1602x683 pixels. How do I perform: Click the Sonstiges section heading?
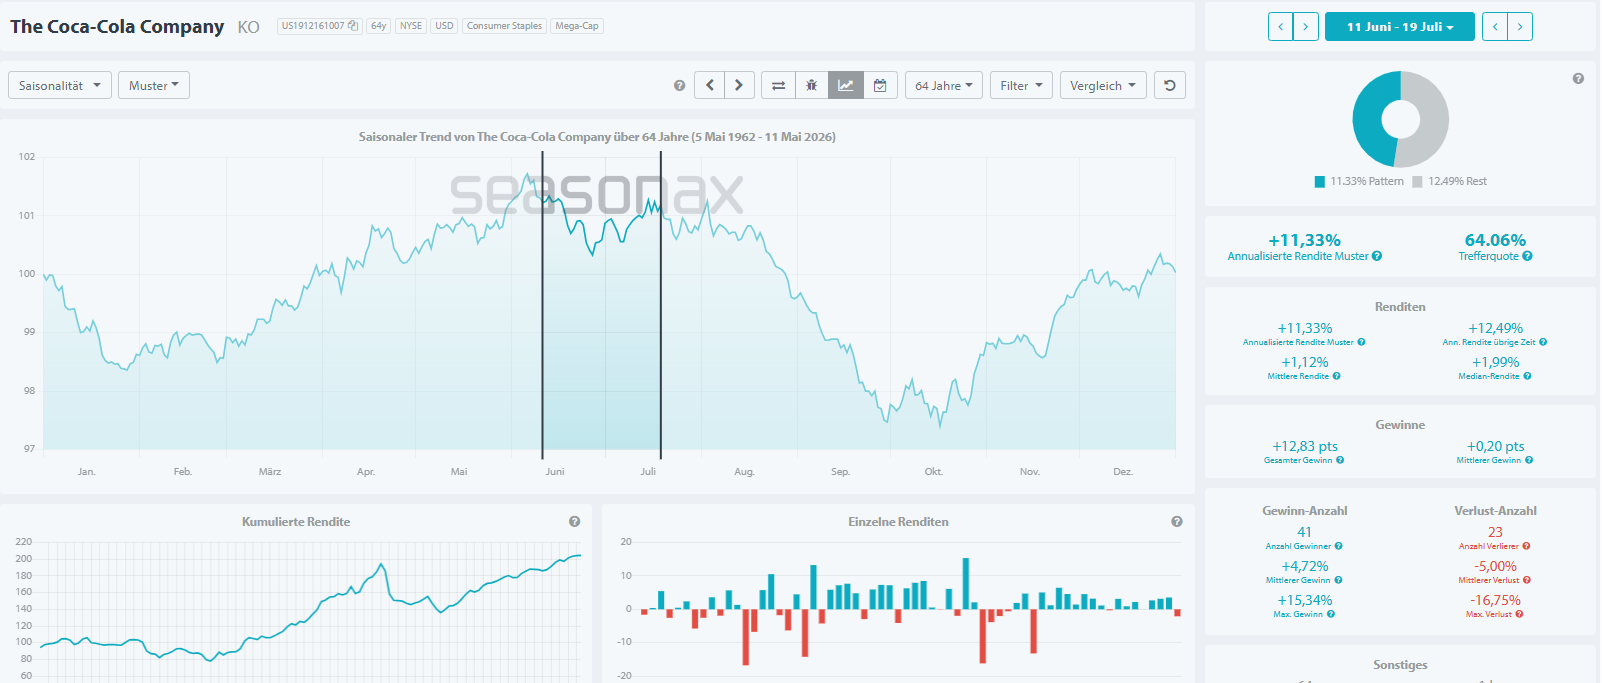[x=1400, y=665]
